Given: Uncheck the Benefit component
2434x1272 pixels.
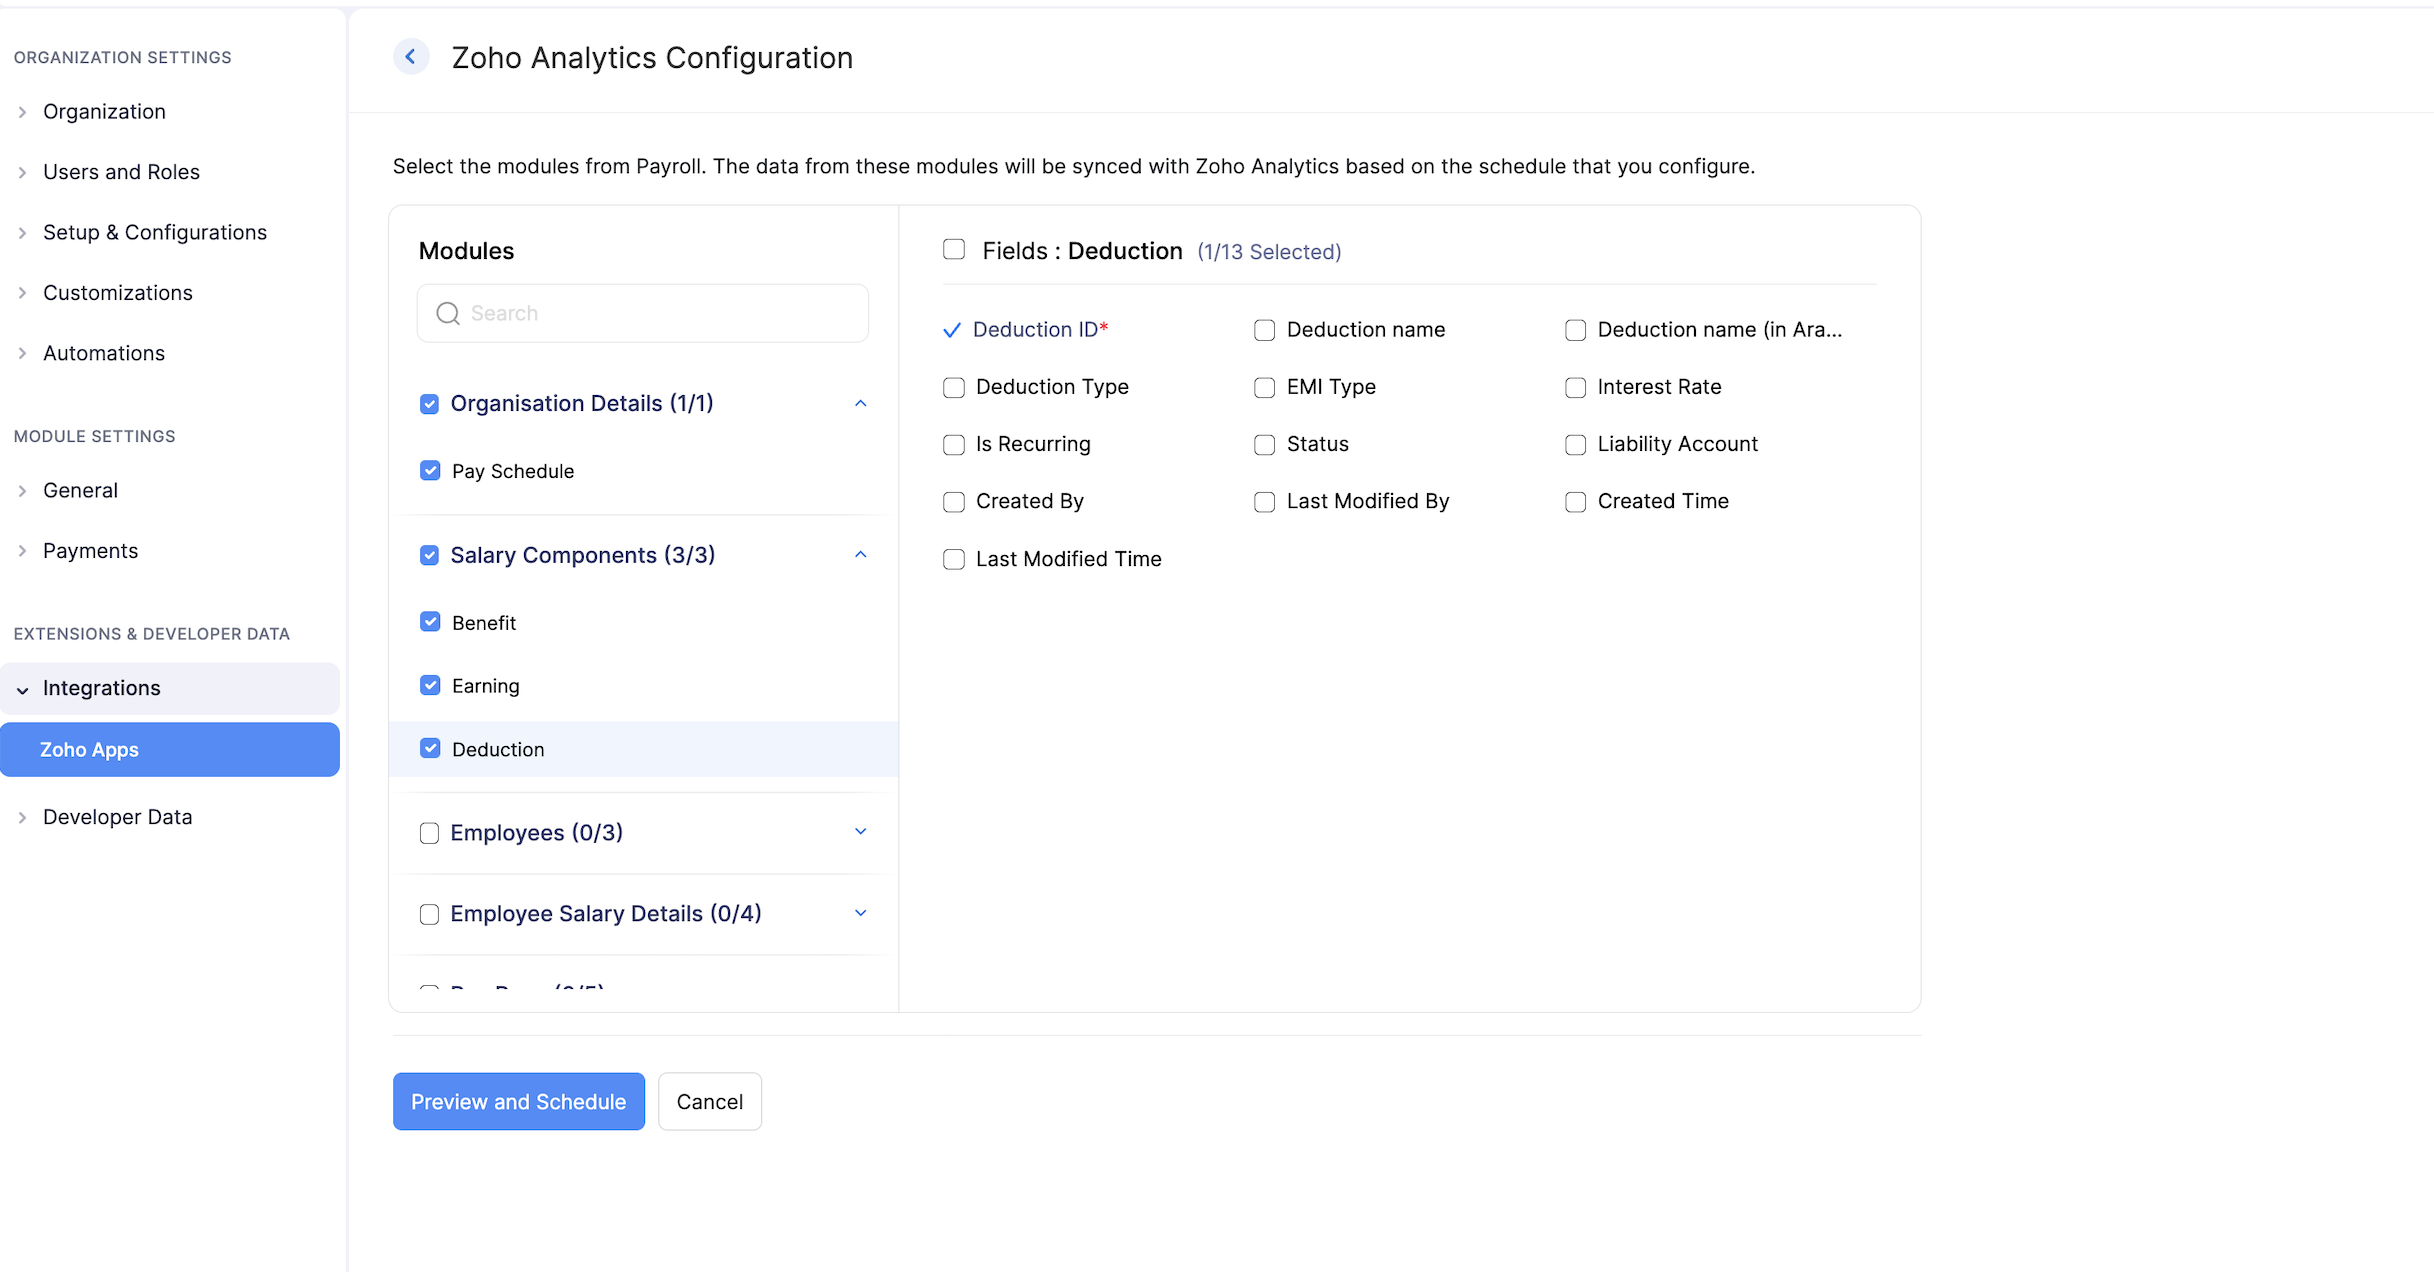Looking at the screenshot, I should pyautogui.click(x=429, y=621).
